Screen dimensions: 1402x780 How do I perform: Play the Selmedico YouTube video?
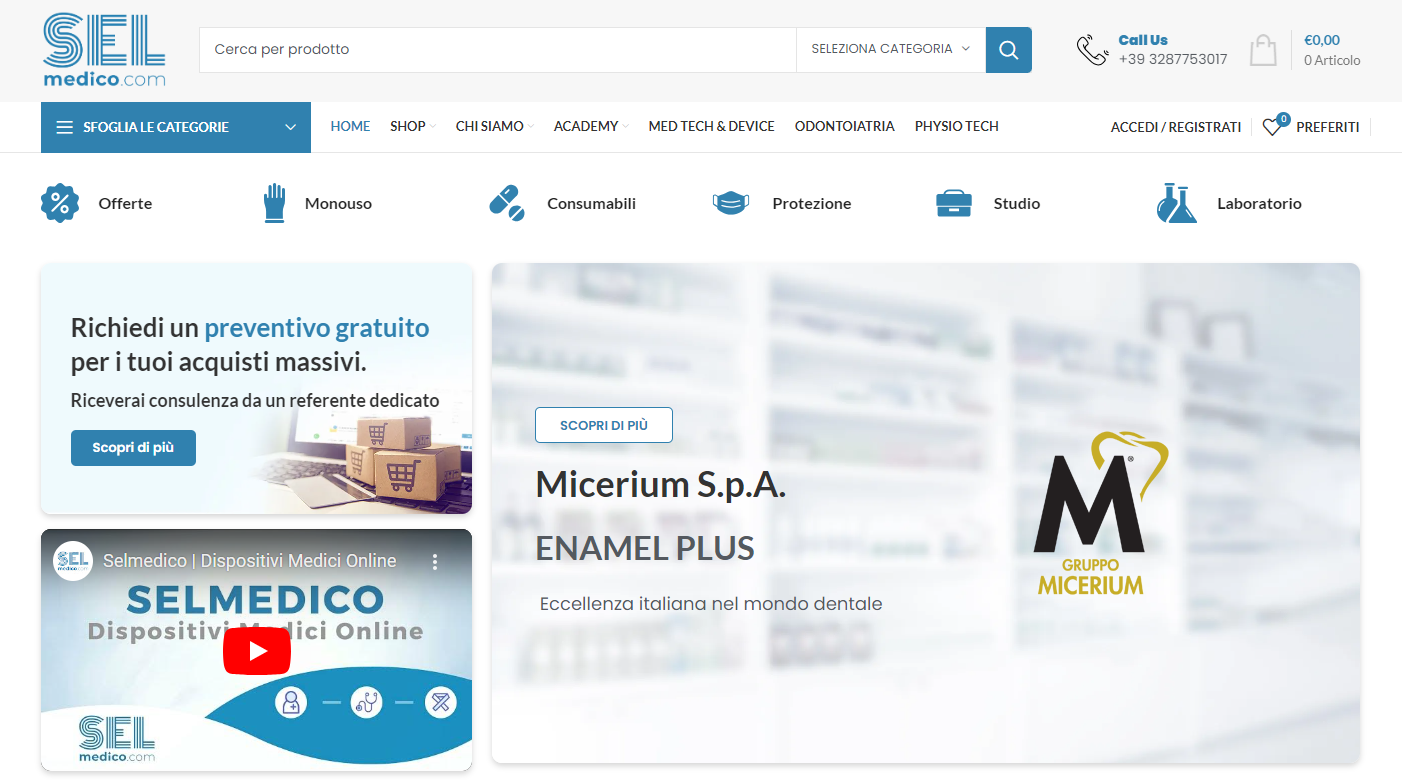[x=257, y=651]
